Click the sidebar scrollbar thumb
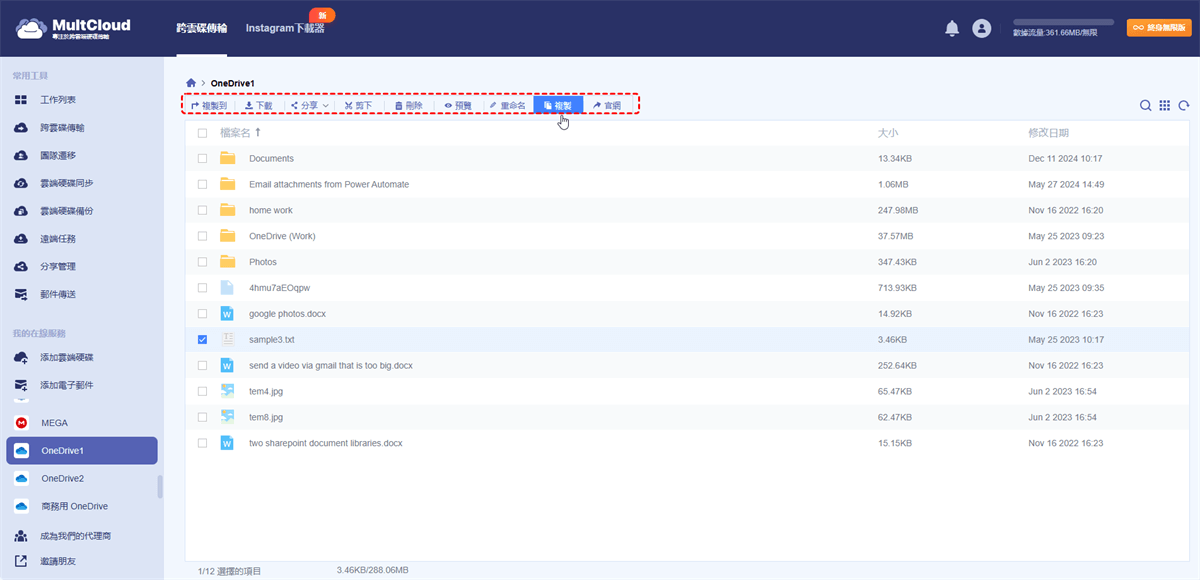 click(x=160, y=486)
